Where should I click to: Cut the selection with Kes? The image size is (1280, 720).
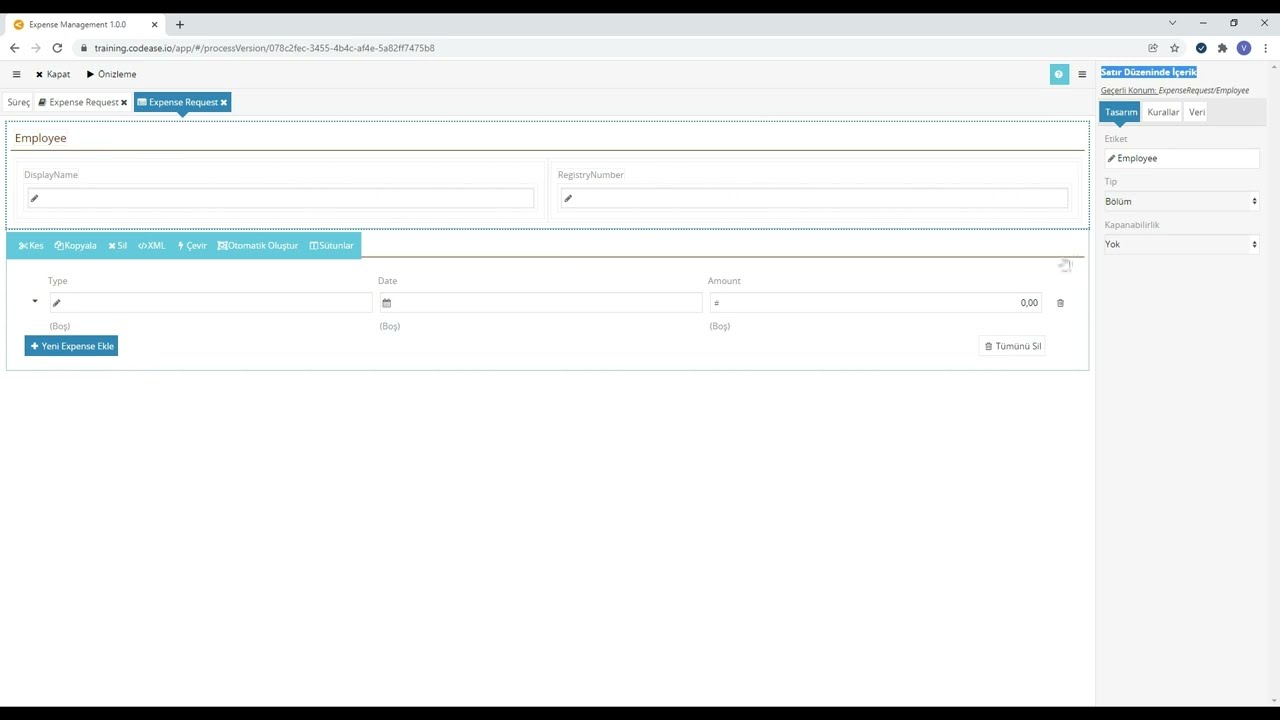pyautogui.click(x=31, y=246)
